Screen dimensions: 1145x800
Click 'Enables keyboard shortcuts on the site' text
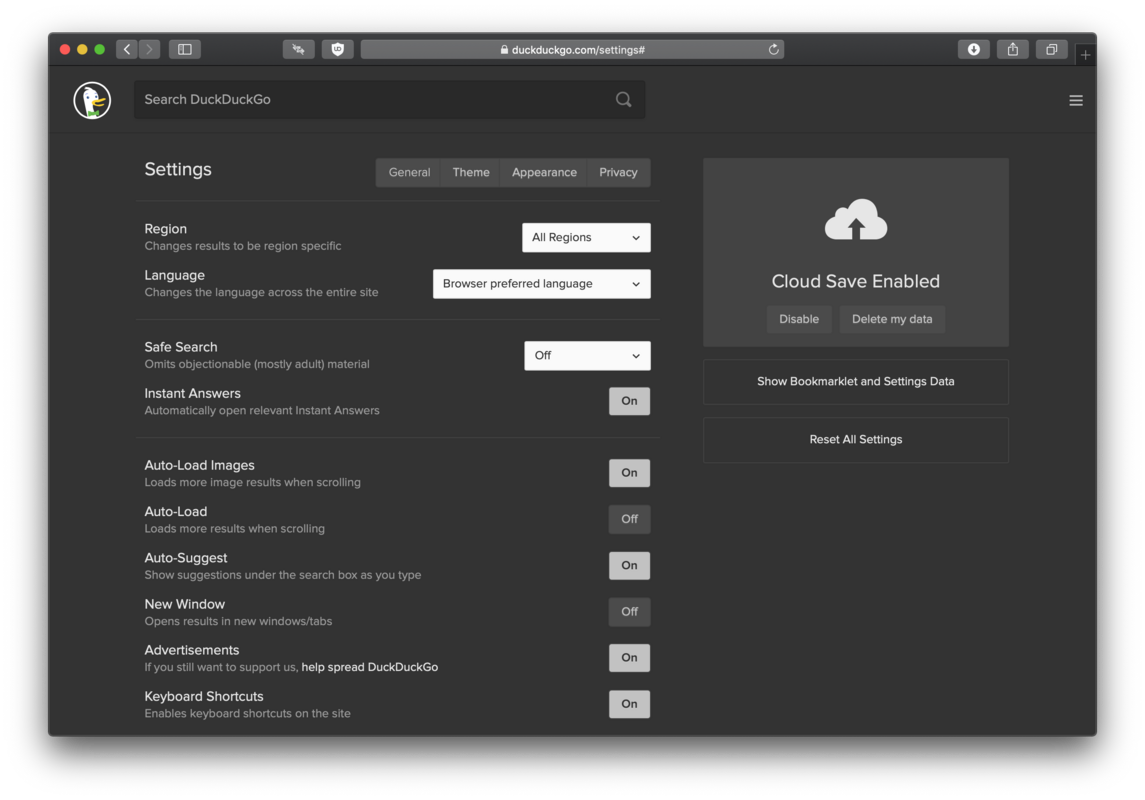(248, 713)
